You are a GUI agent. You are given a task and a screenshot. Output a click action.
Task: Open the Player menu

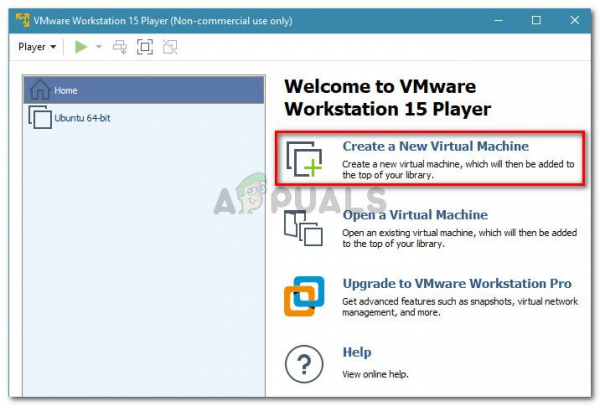coord(37,47)
